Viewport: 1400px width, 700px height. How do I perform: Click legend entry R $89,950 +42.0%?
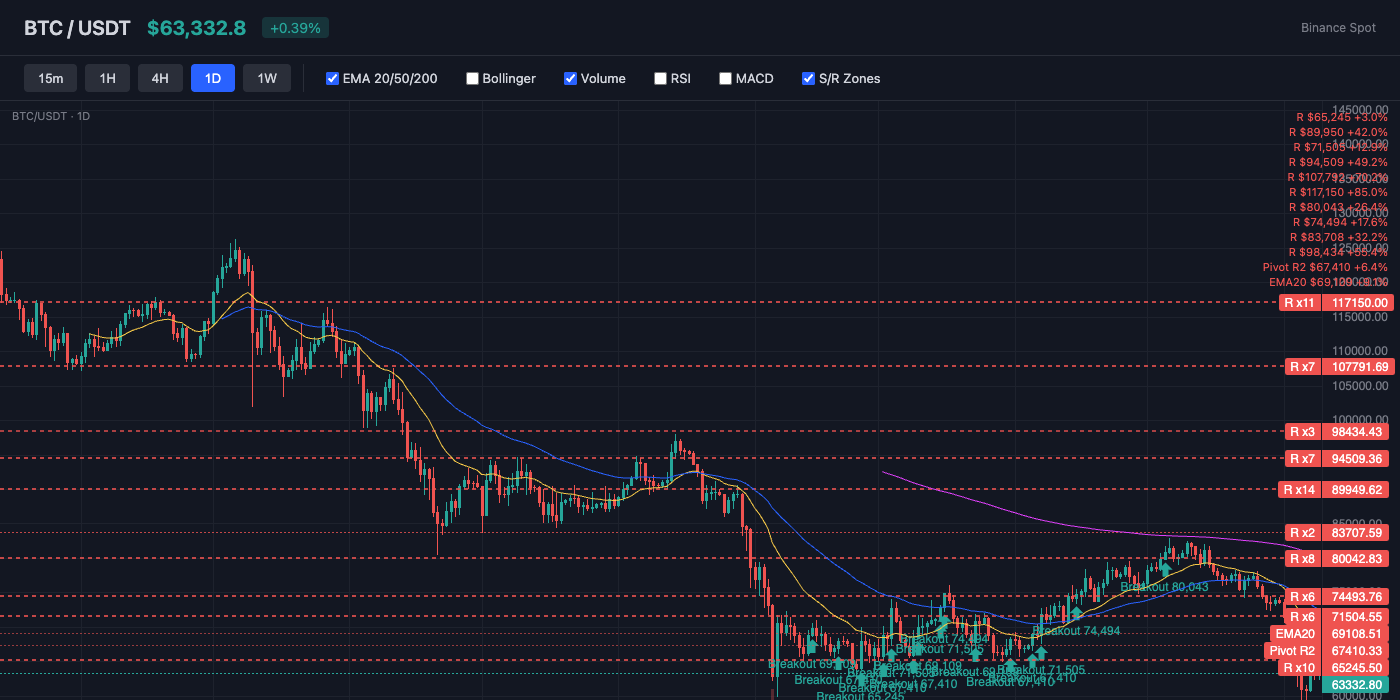pyautogui.click(x=1338, y=132)
